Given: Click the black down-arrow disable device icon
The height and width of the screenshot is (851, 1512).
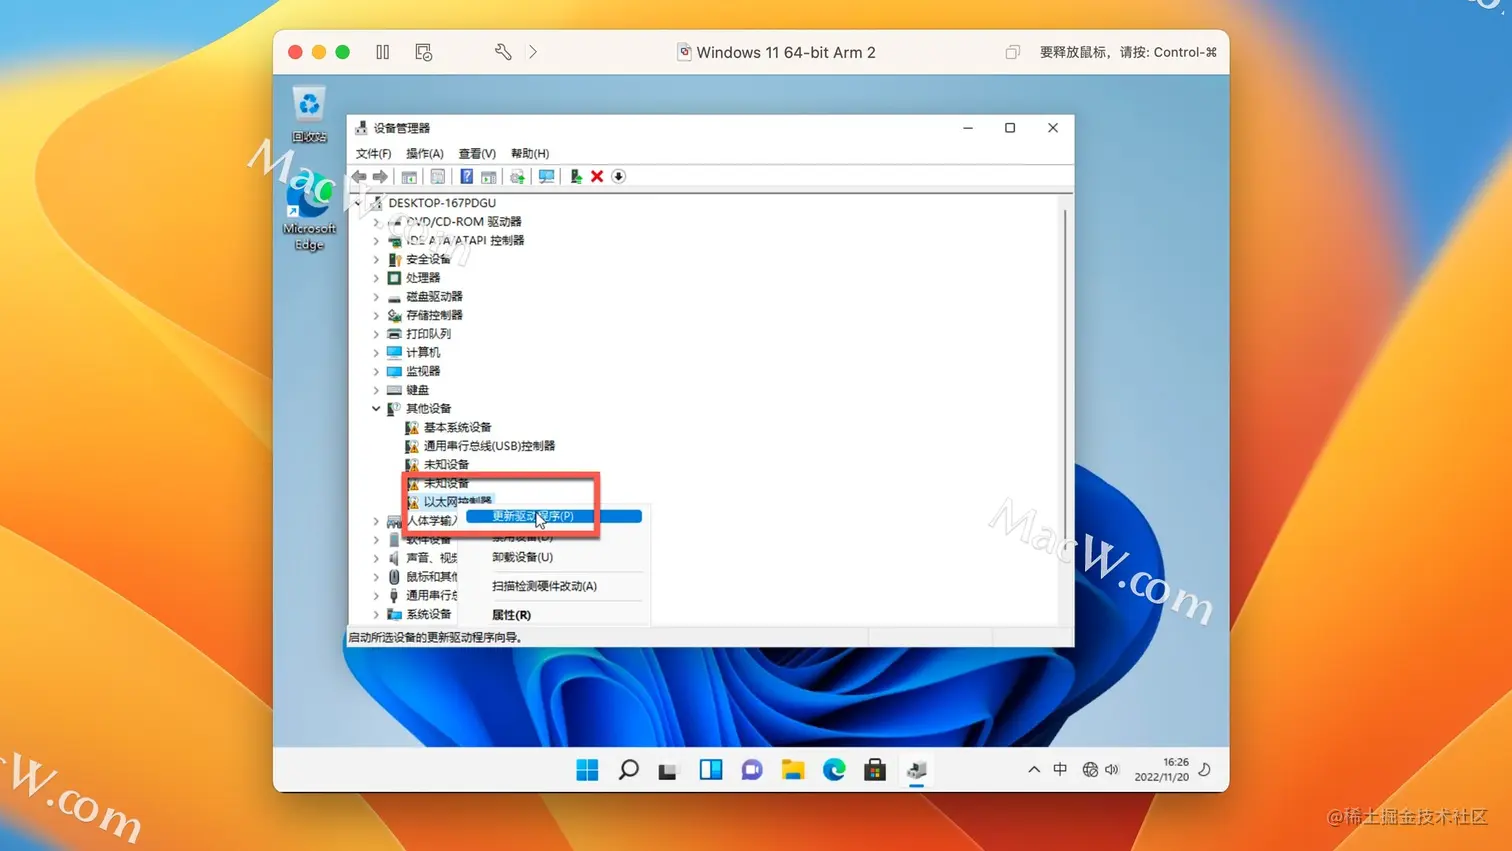Looking at the screenshot, I should [618, 177].
